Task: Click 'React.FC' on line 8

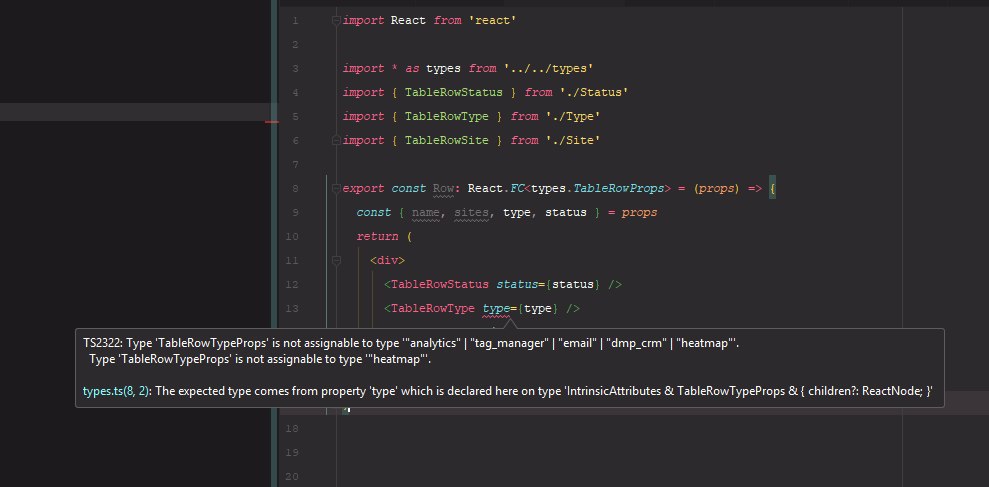Action: point(496,189)
